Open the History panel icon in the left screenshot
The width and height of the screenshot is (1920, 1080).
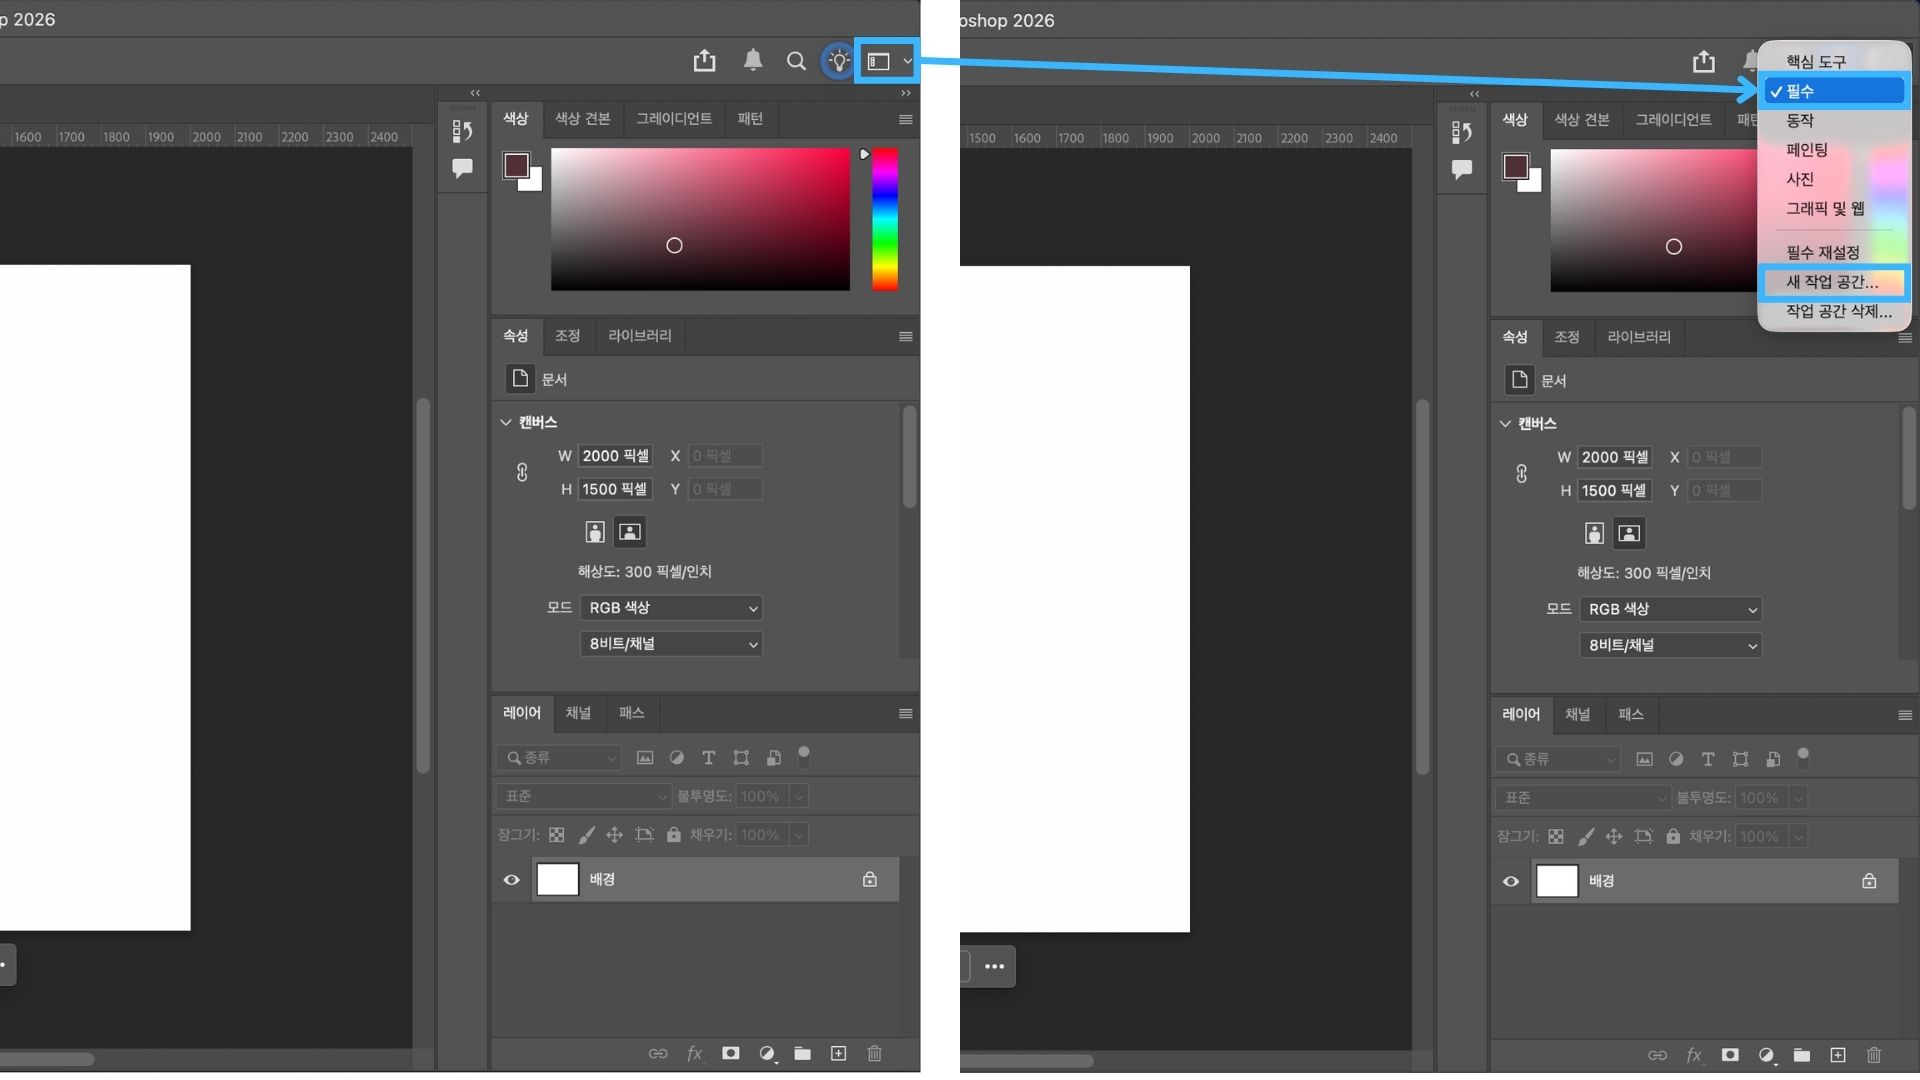pyautogui.click(x=462, y=131)
